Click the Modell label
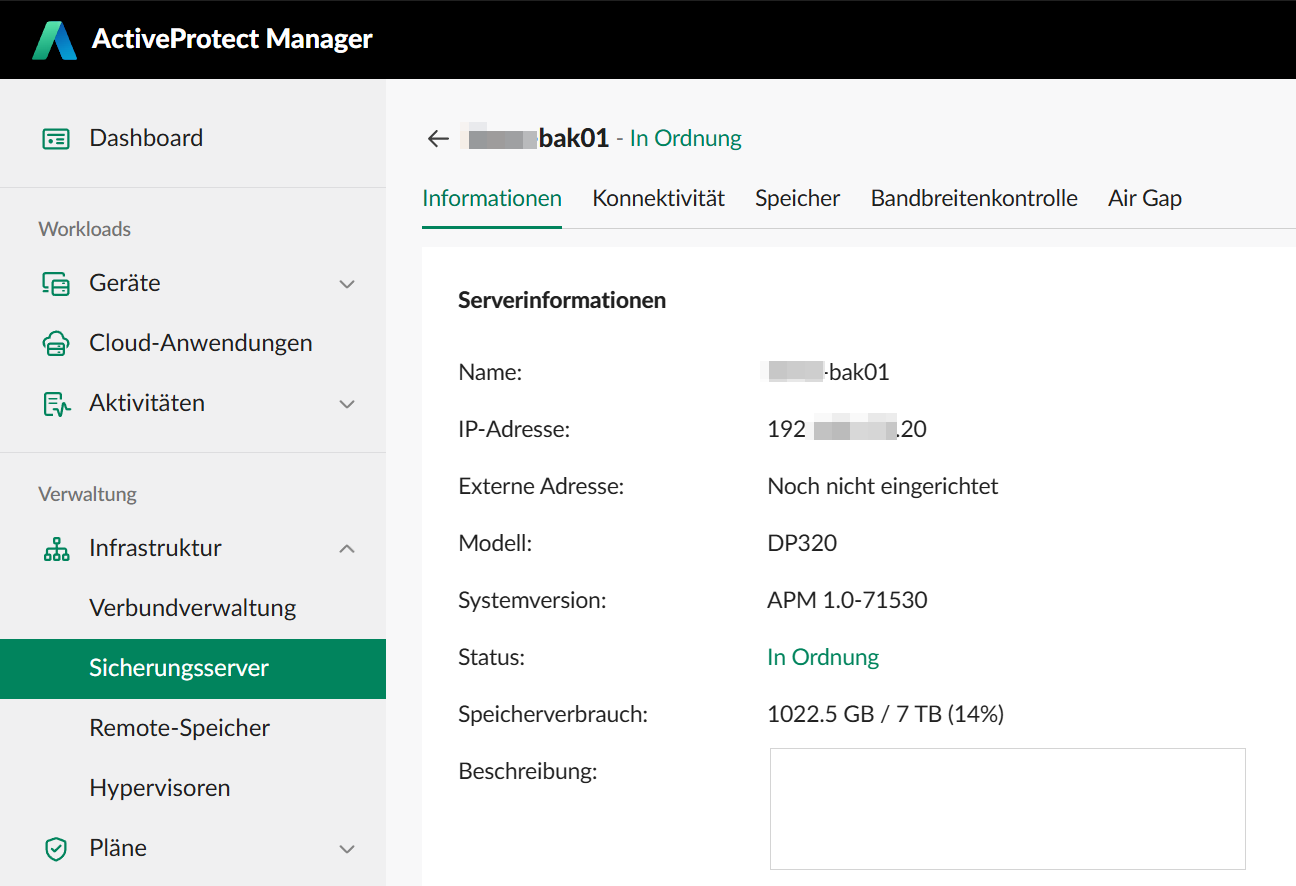Image resolution: width=1296 pixels, height=886 pixels. pos(495,544)
